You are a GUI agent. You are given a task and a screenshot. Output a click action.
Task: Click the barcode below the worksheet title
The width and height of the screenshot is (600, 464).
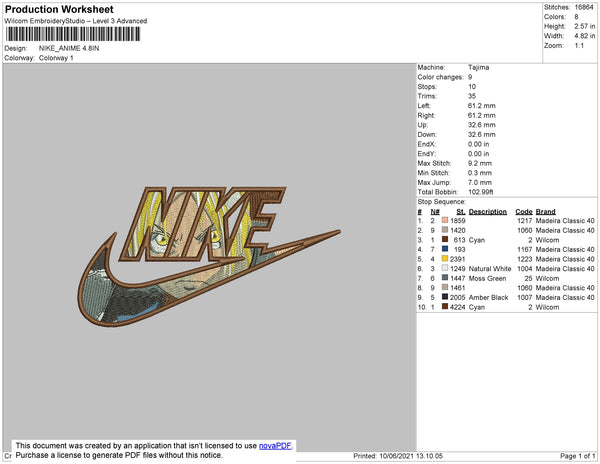73,34
